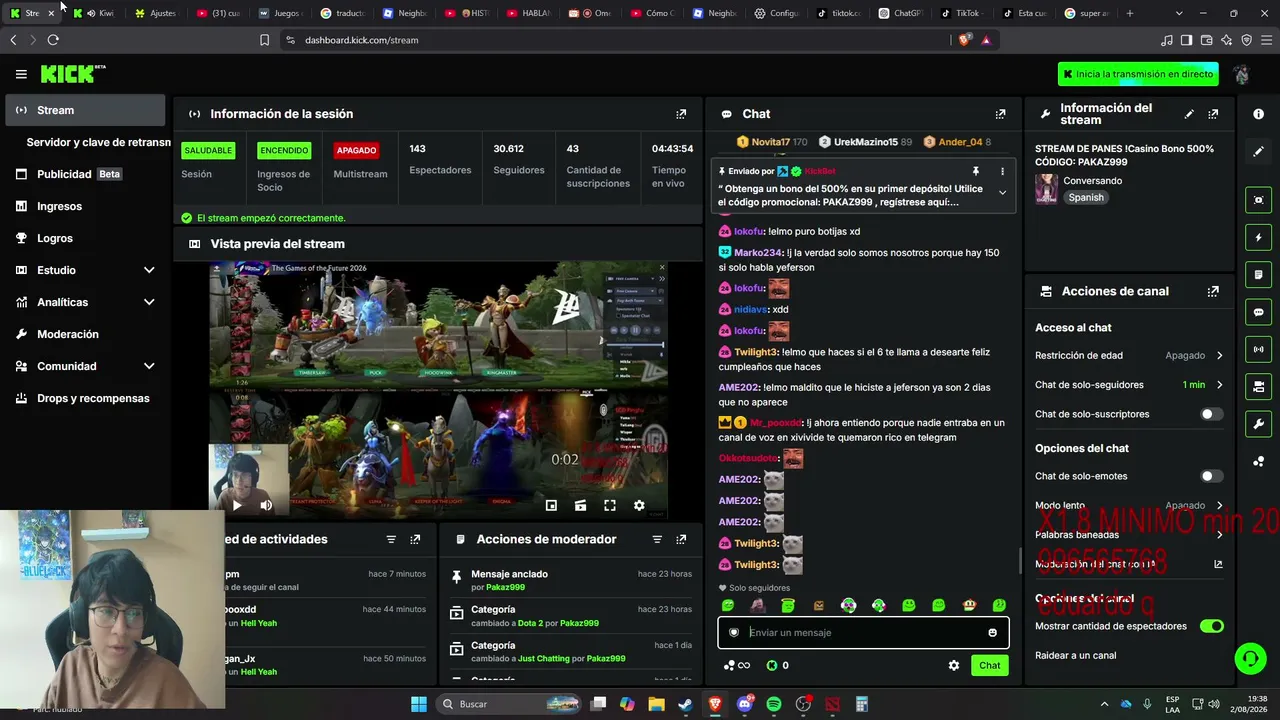Expand the Estudio sidebar section
Viewport: 1280px width, 720px height.
(149, 270)
